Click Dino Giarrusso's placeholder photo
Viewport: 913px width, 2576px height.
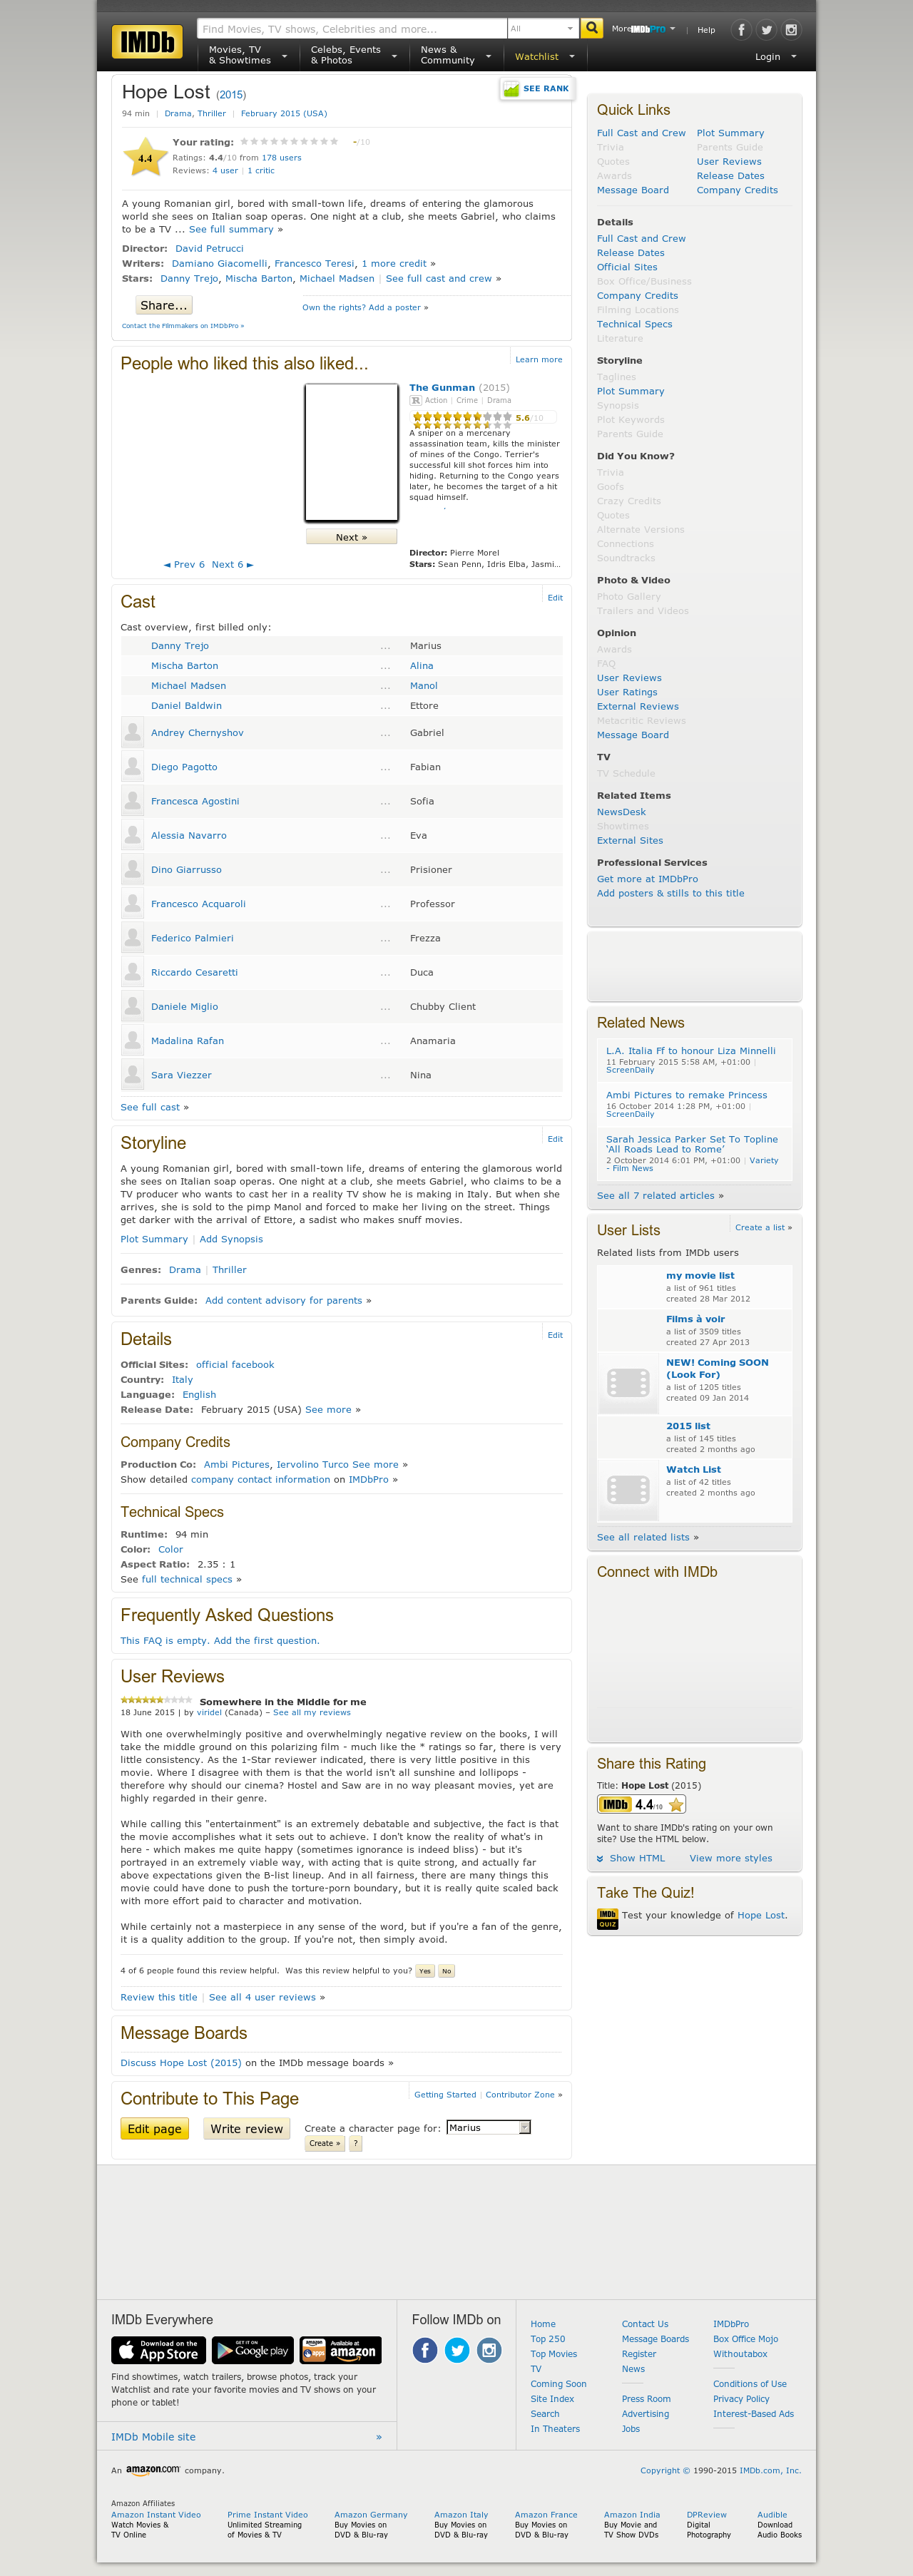pyautogui.click(x=132, y=870)
